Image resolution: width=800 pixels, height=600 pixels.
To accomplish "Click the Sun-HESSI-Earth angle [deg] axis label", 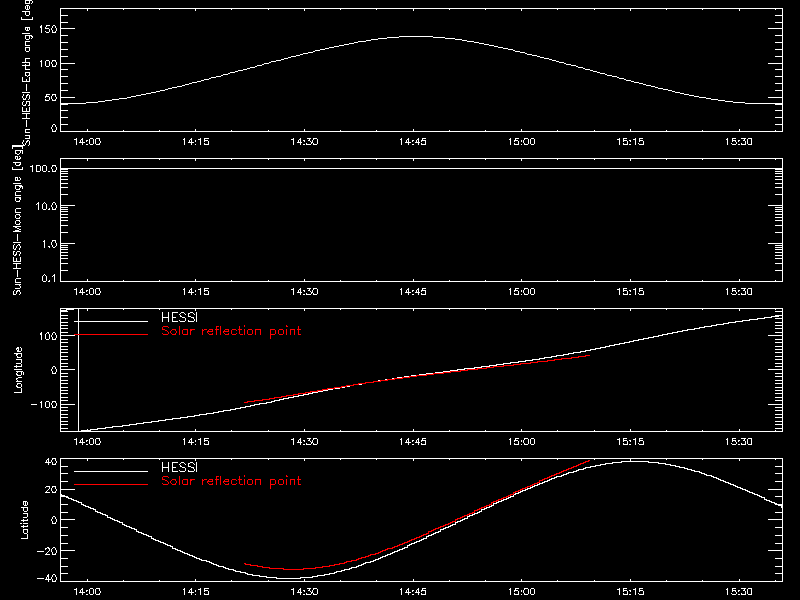I will pos(28,73).
